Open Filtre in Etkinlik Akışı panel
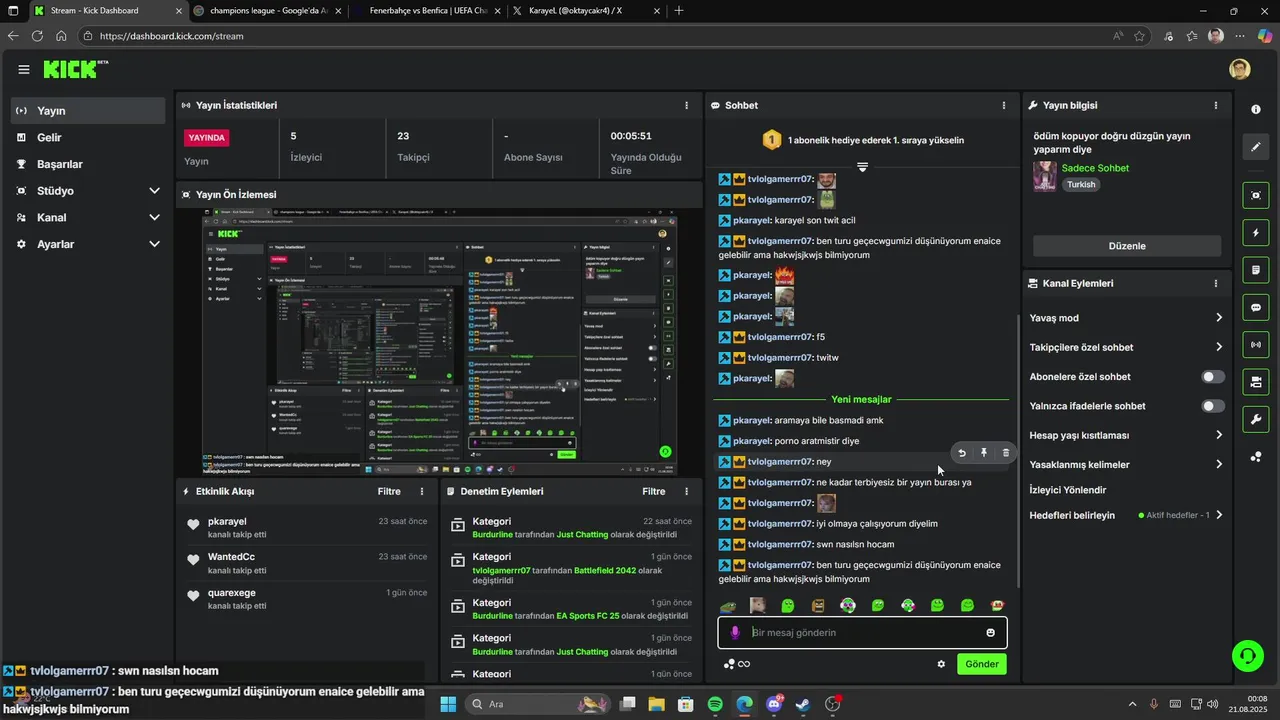1280x720 pixels. [389, 492]
